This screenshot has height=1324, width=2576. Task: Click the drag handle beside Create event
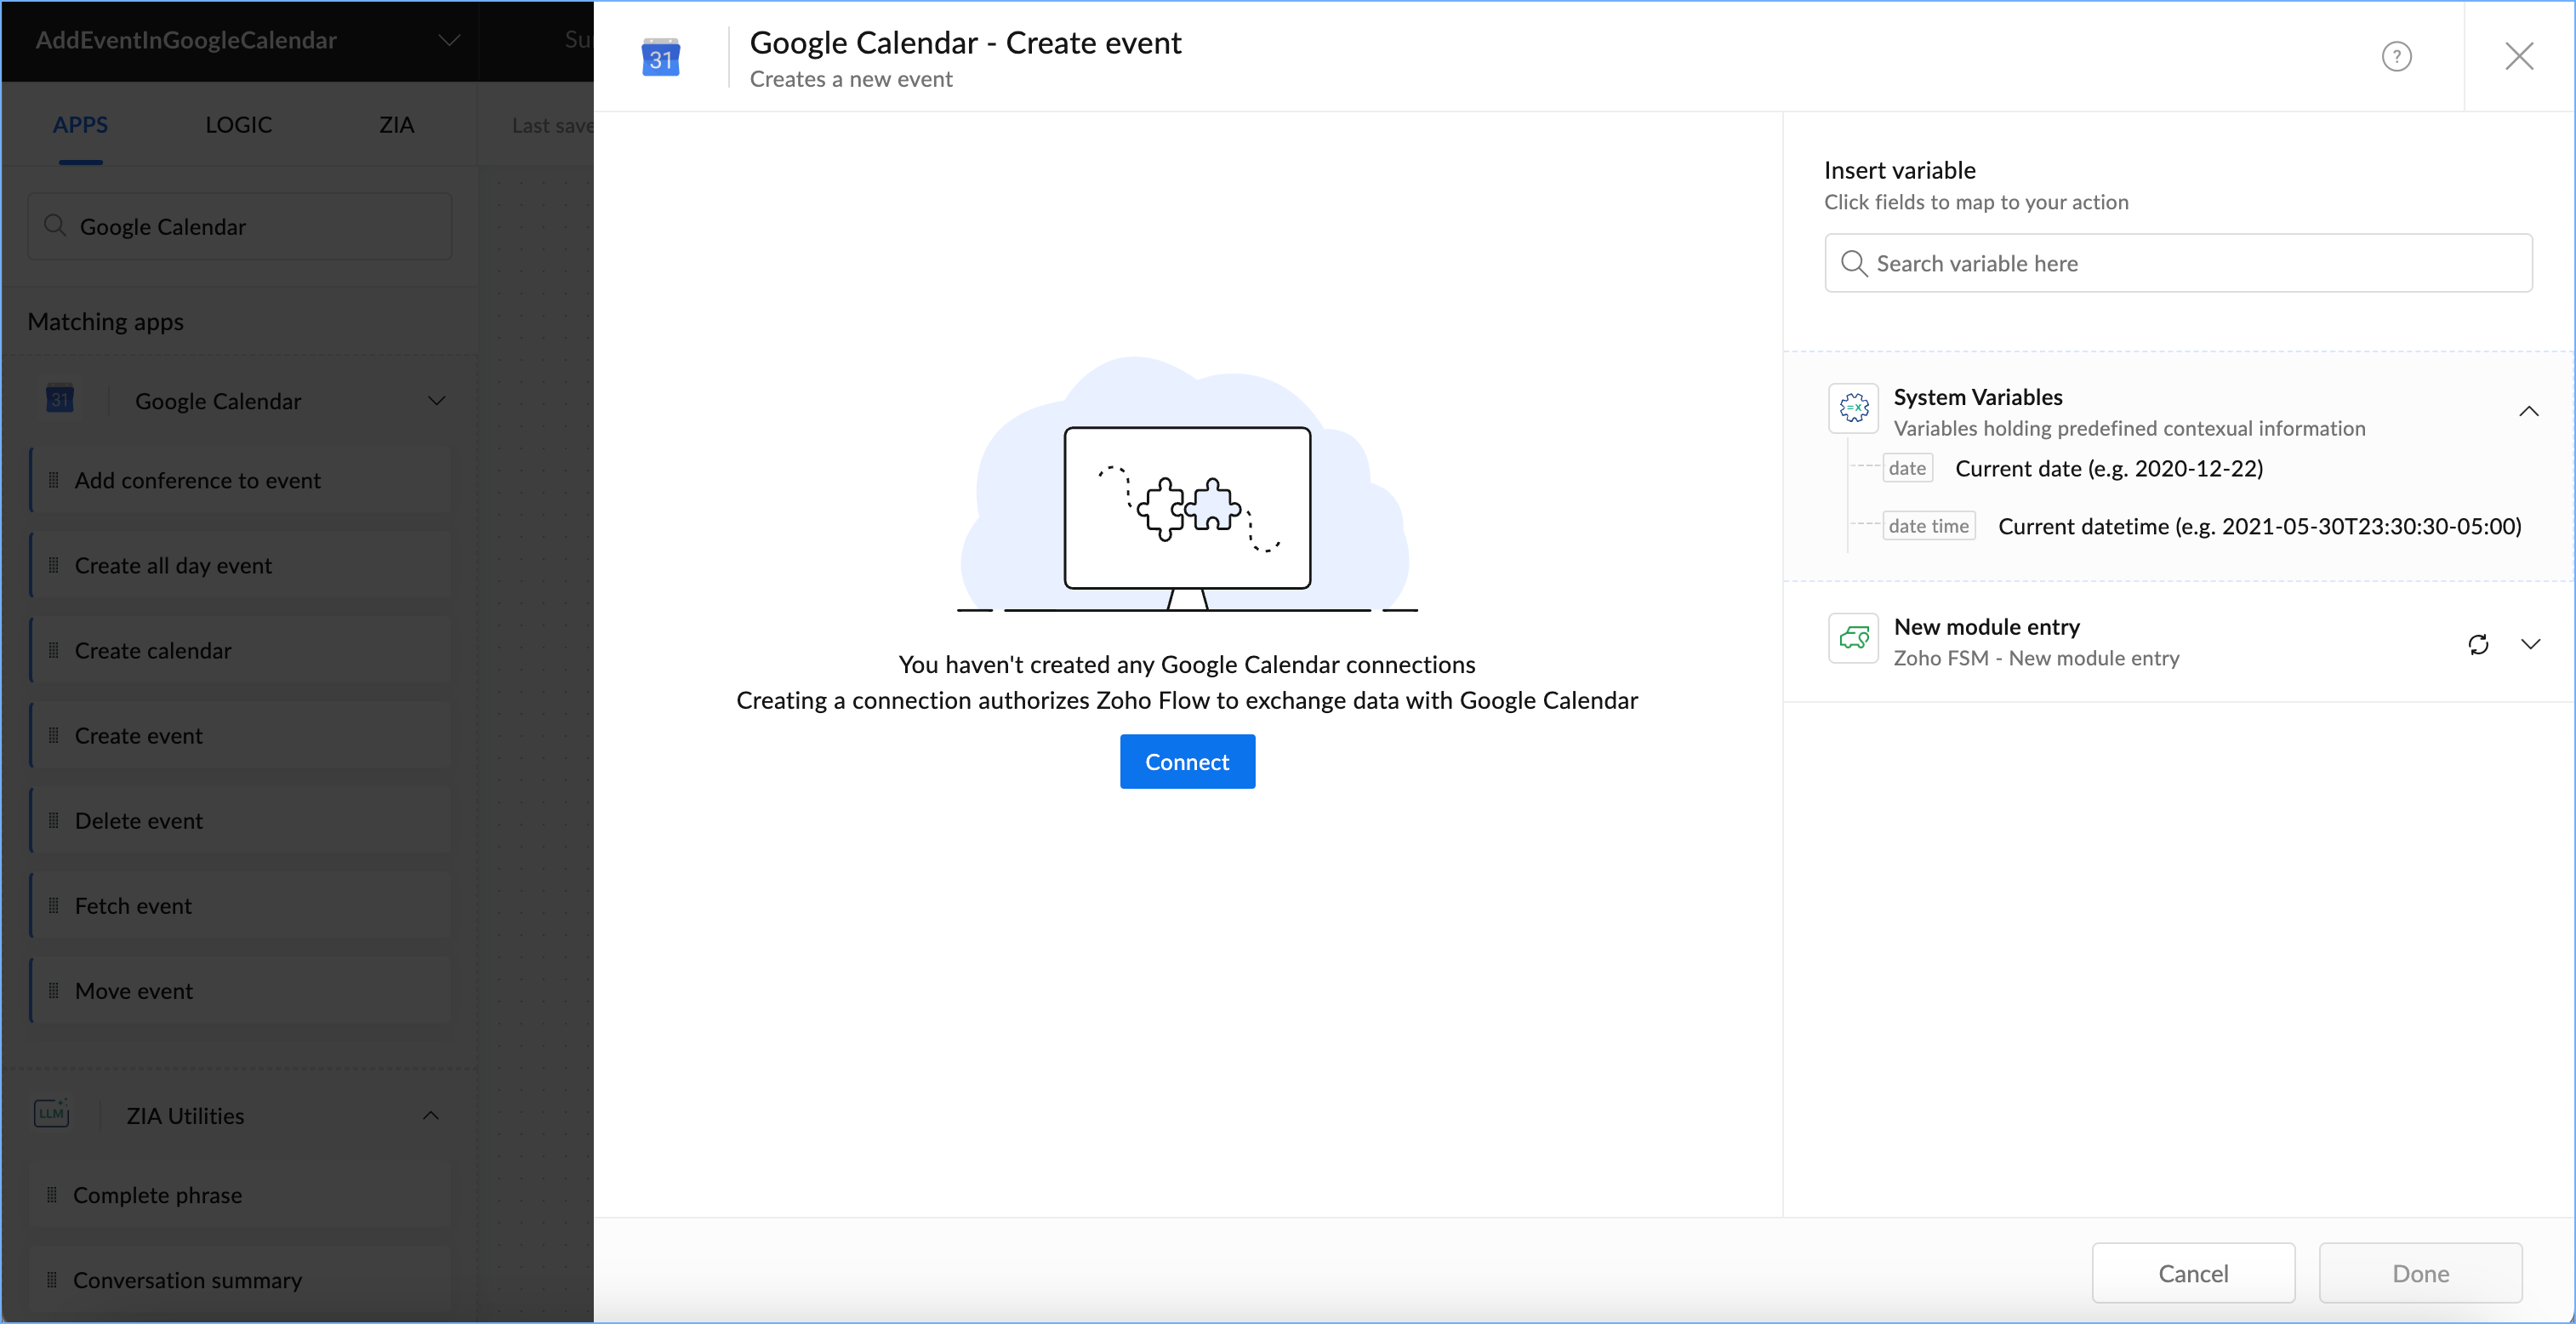coord(54,735)
